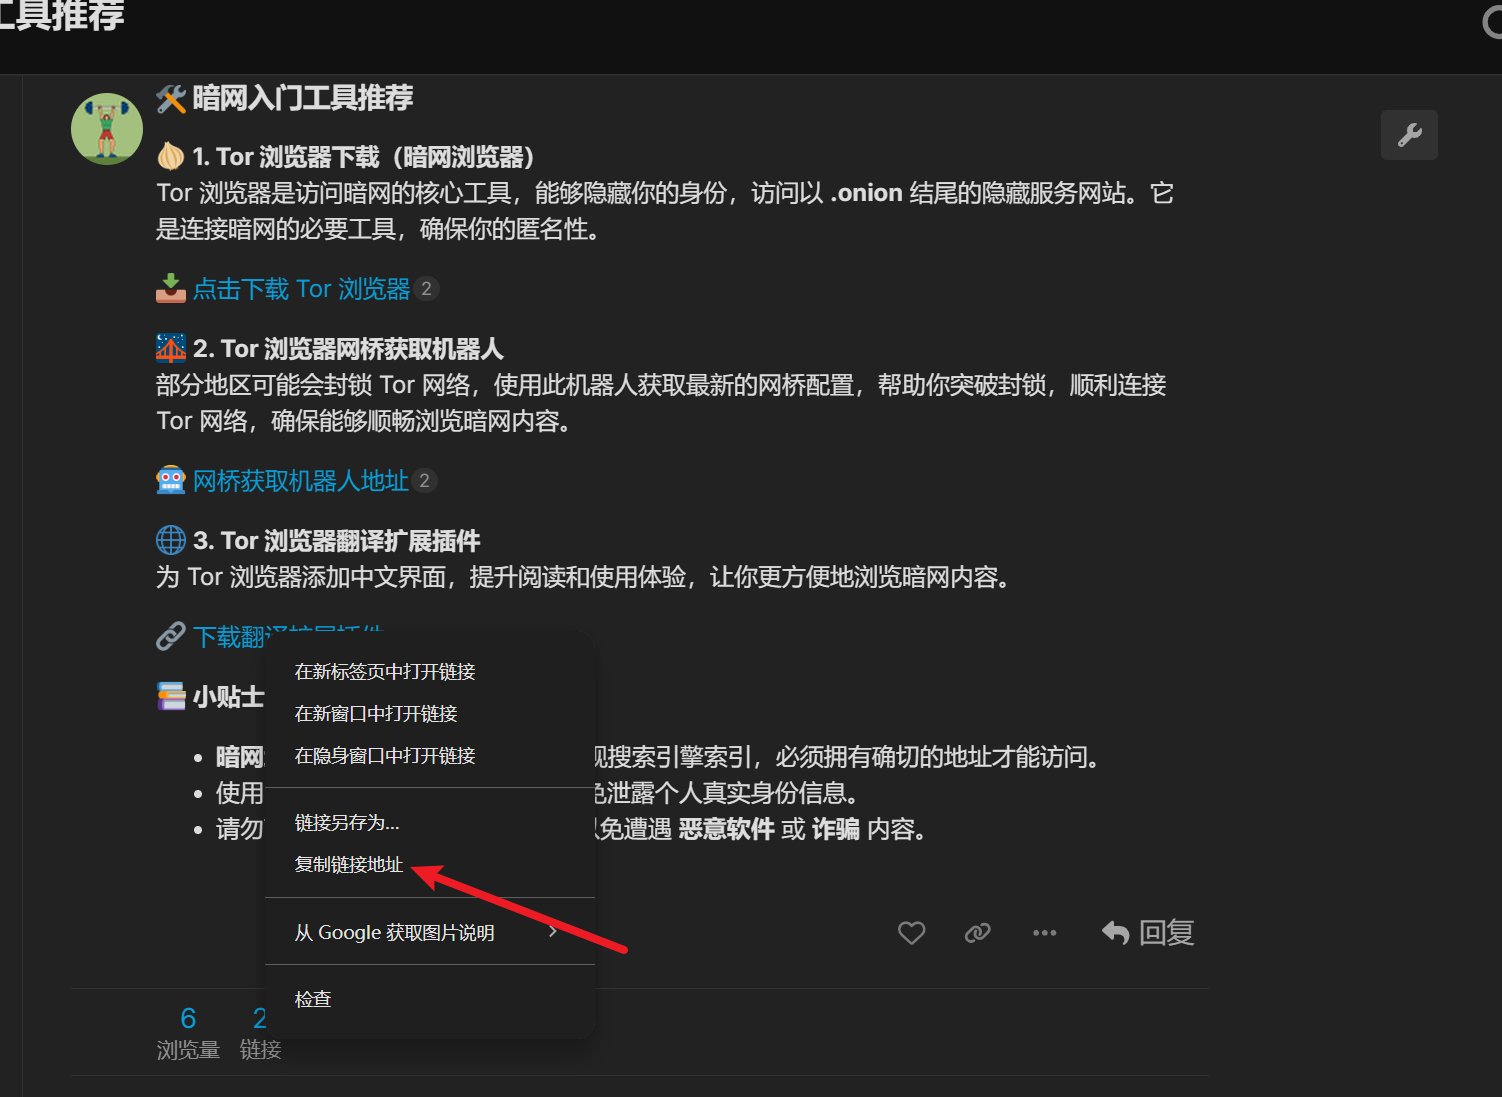Image resolution: width=1502 pixels, height=1097 pixels.
Task: Open link 网桥获取机器人地址
Action: (x=300, y=481)
